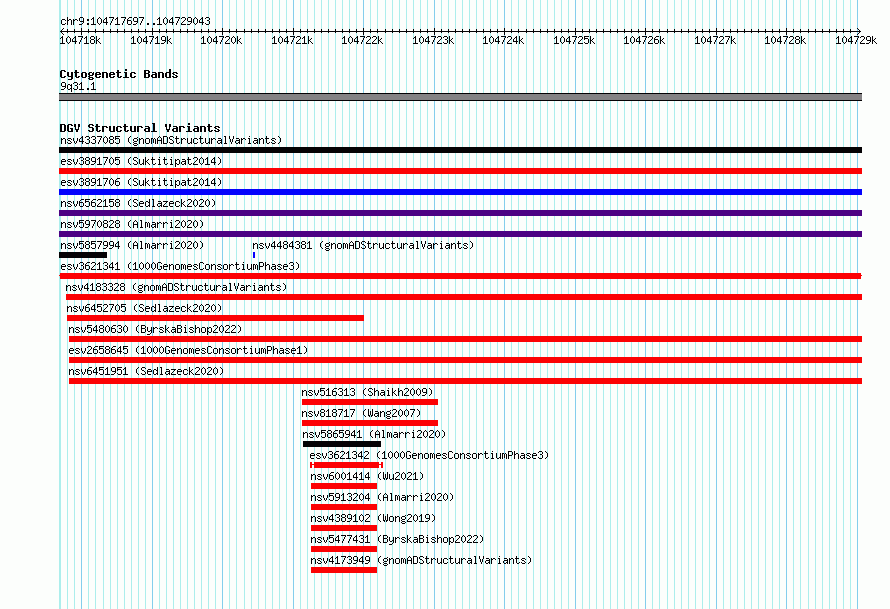Screen dimensions: 890x609
Task: Click ruler tick labeled 104728k
Action: click(785, 40)
